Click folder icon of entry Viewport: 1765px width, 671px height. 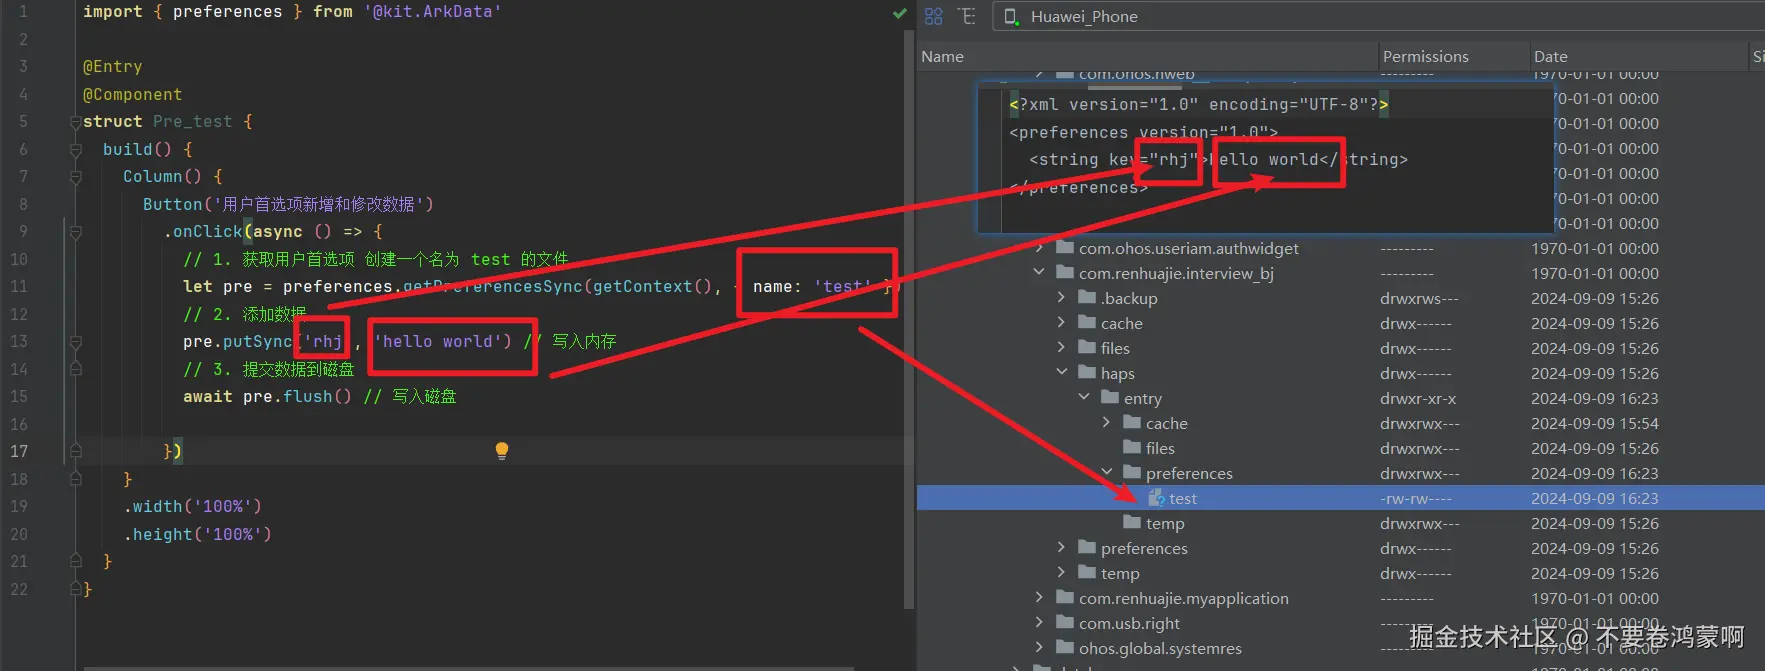click(1110, 398)
